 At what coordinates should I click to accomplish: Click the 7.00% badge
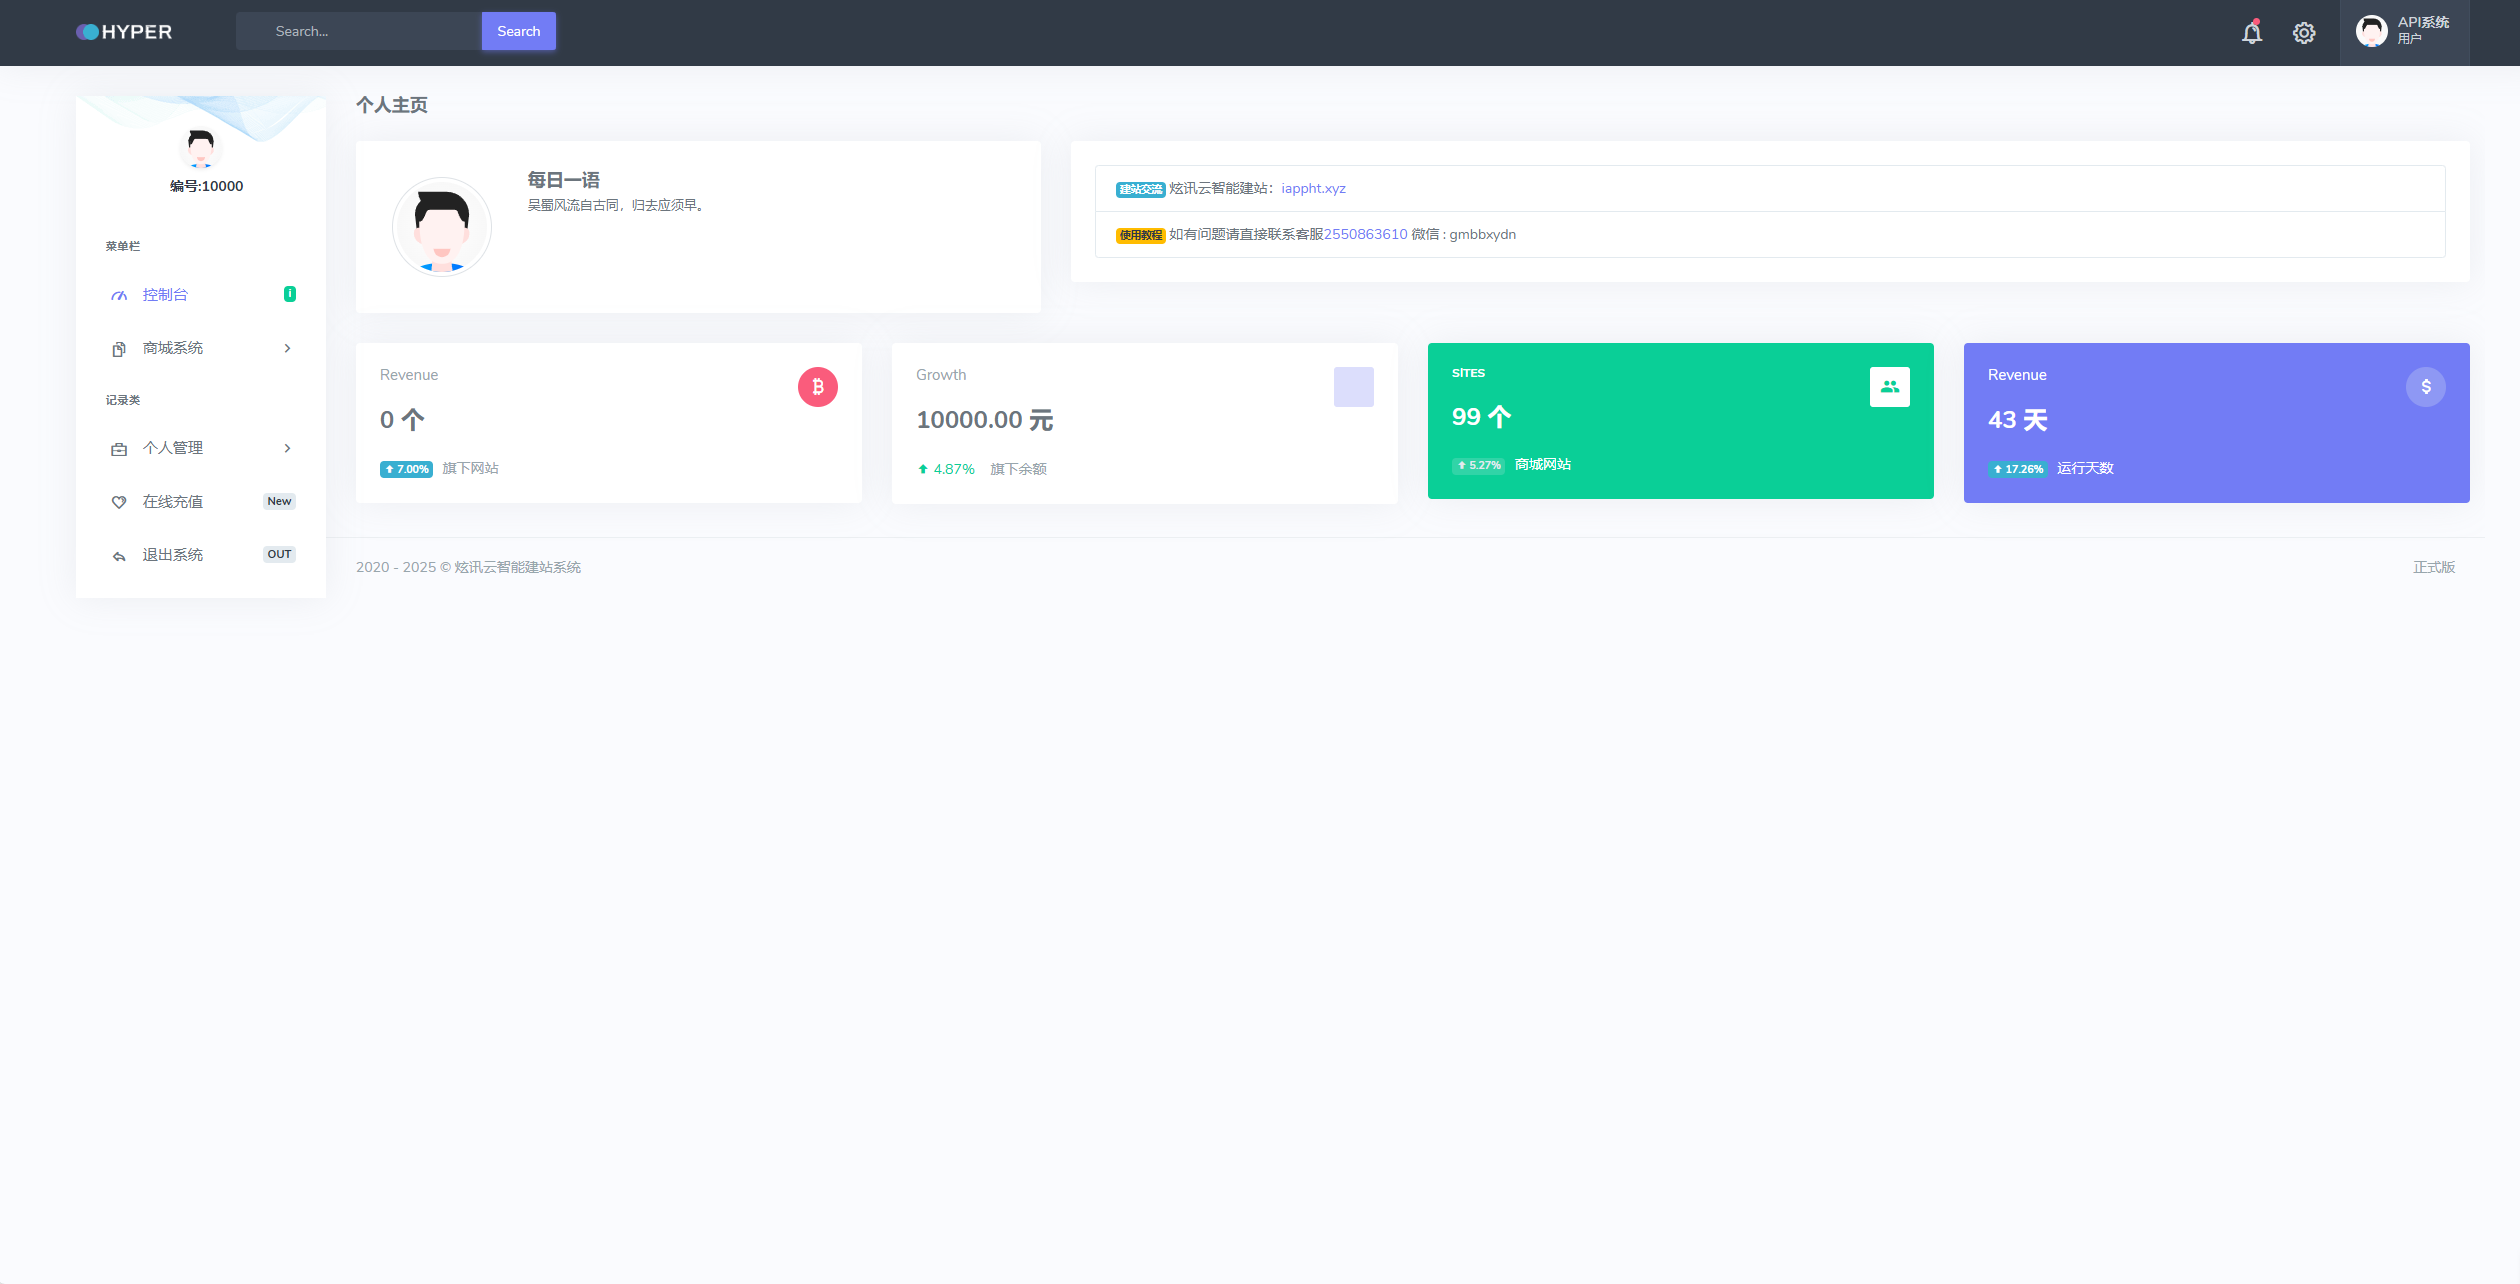[406, 470]
